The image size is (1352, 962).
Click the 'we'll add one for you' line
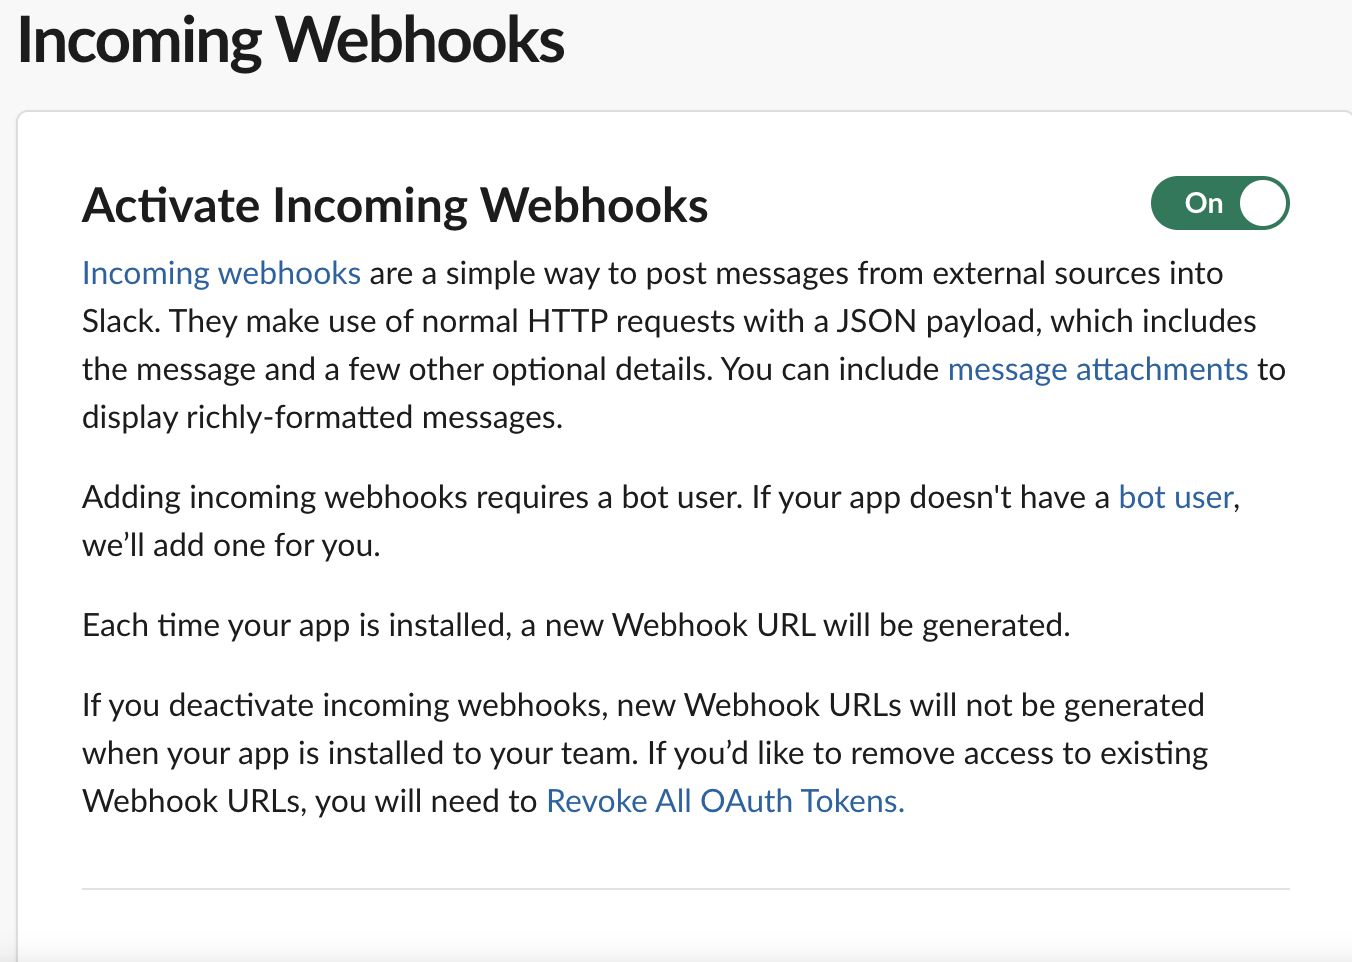click(x=231, y=545)
